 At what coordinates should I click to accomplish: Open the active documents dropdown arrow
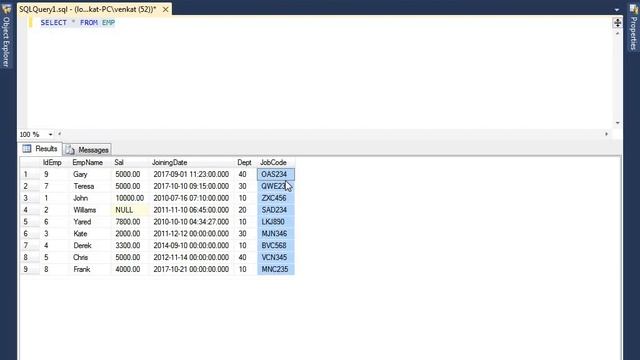click(617, 9)
